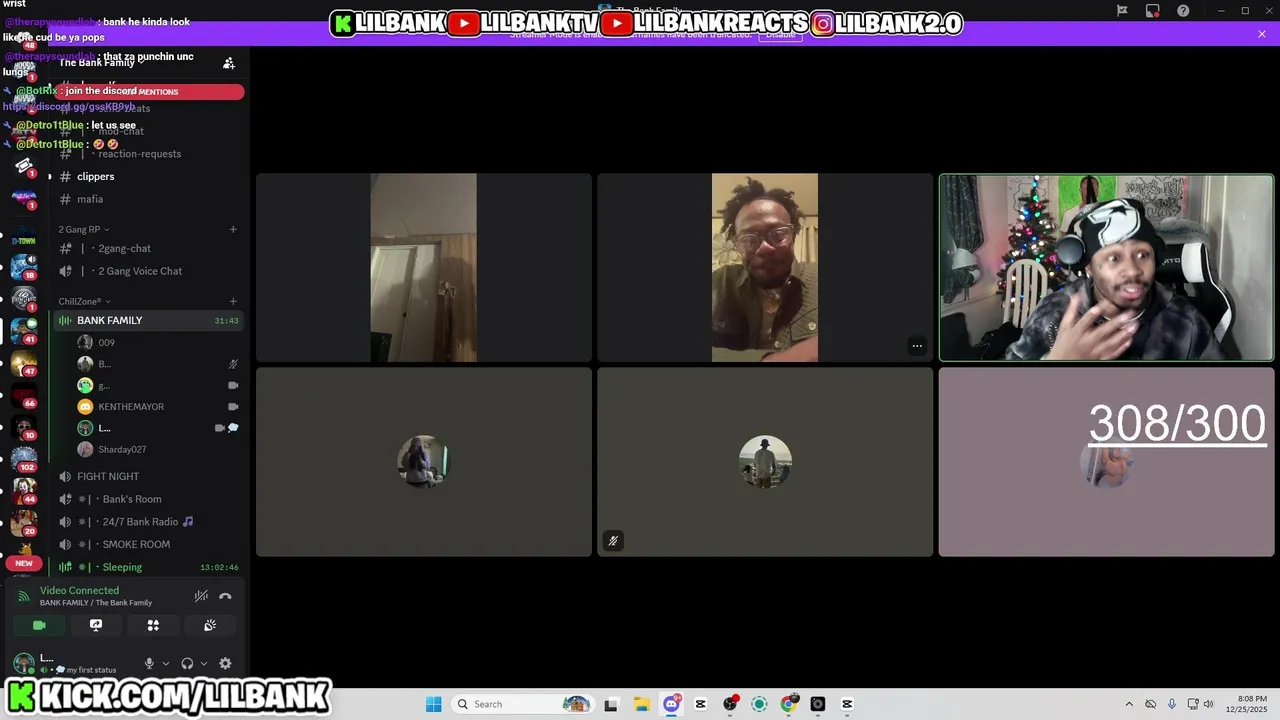1280x720 pixels.
Task: Open the D-TOWN server icon
Action: [24, 235]
